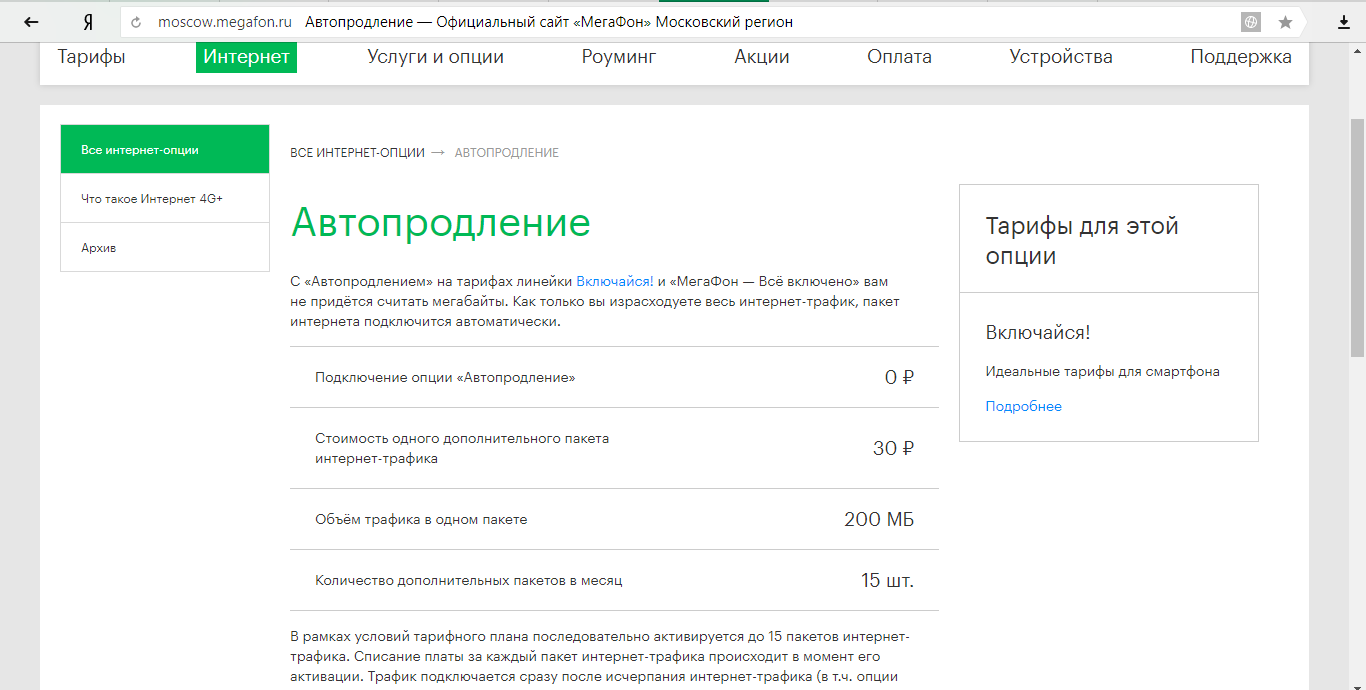
Task: Go back with the browser back arrow
Action: point(31,22)
